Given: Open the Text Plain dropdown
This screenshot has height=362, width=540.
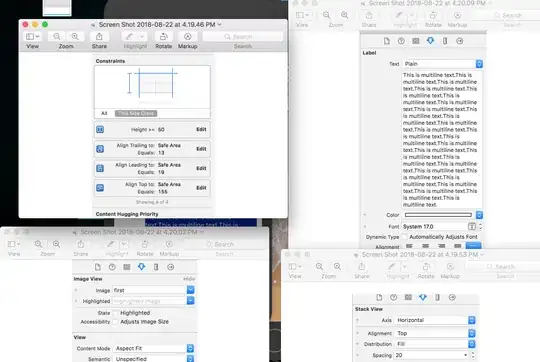Looking at the screenshot, I should [x=443, y=64].
